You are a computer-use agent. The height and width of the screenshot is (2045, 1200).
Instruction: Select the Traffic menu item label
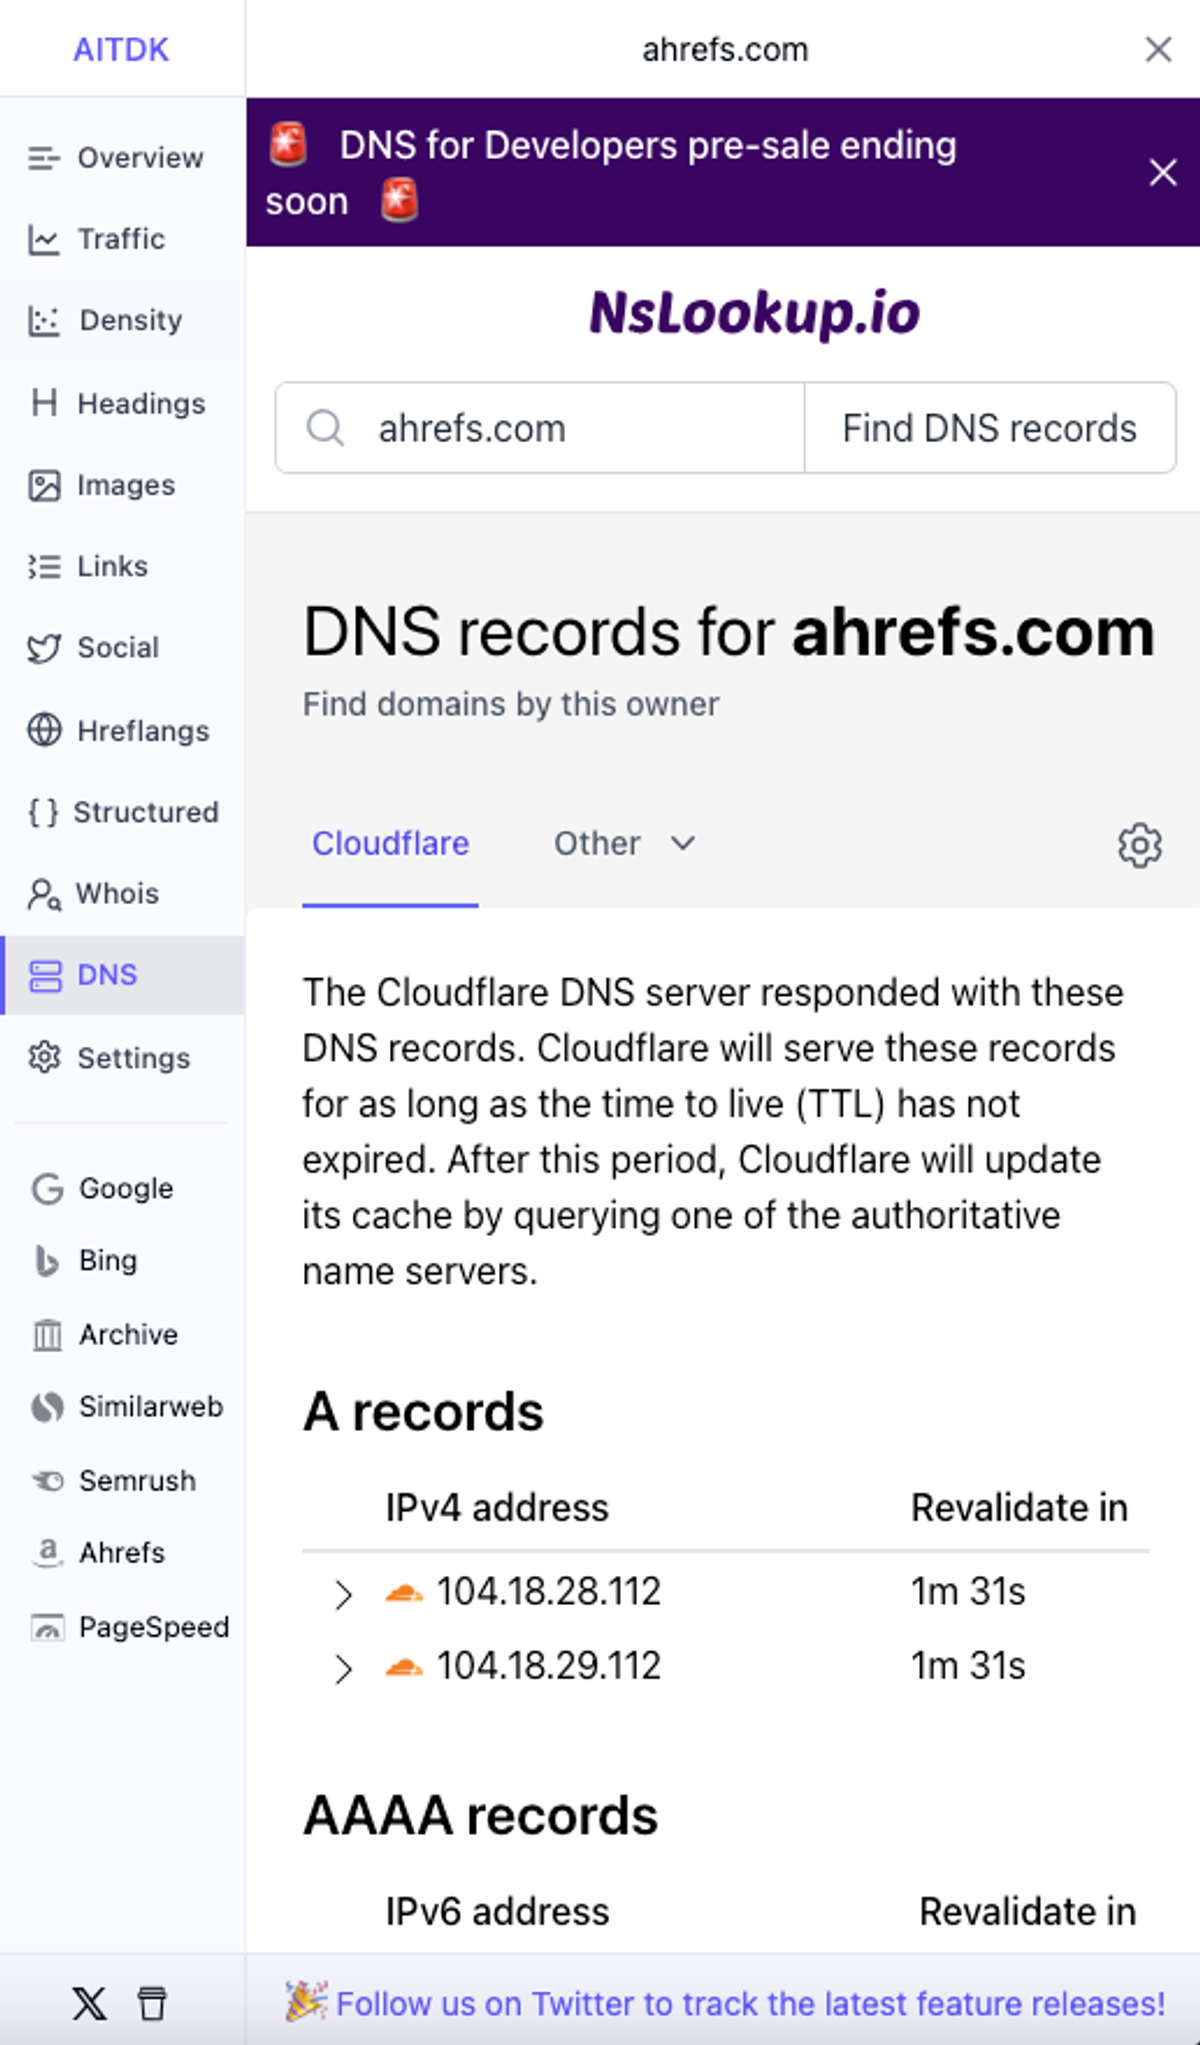[121, 240]
